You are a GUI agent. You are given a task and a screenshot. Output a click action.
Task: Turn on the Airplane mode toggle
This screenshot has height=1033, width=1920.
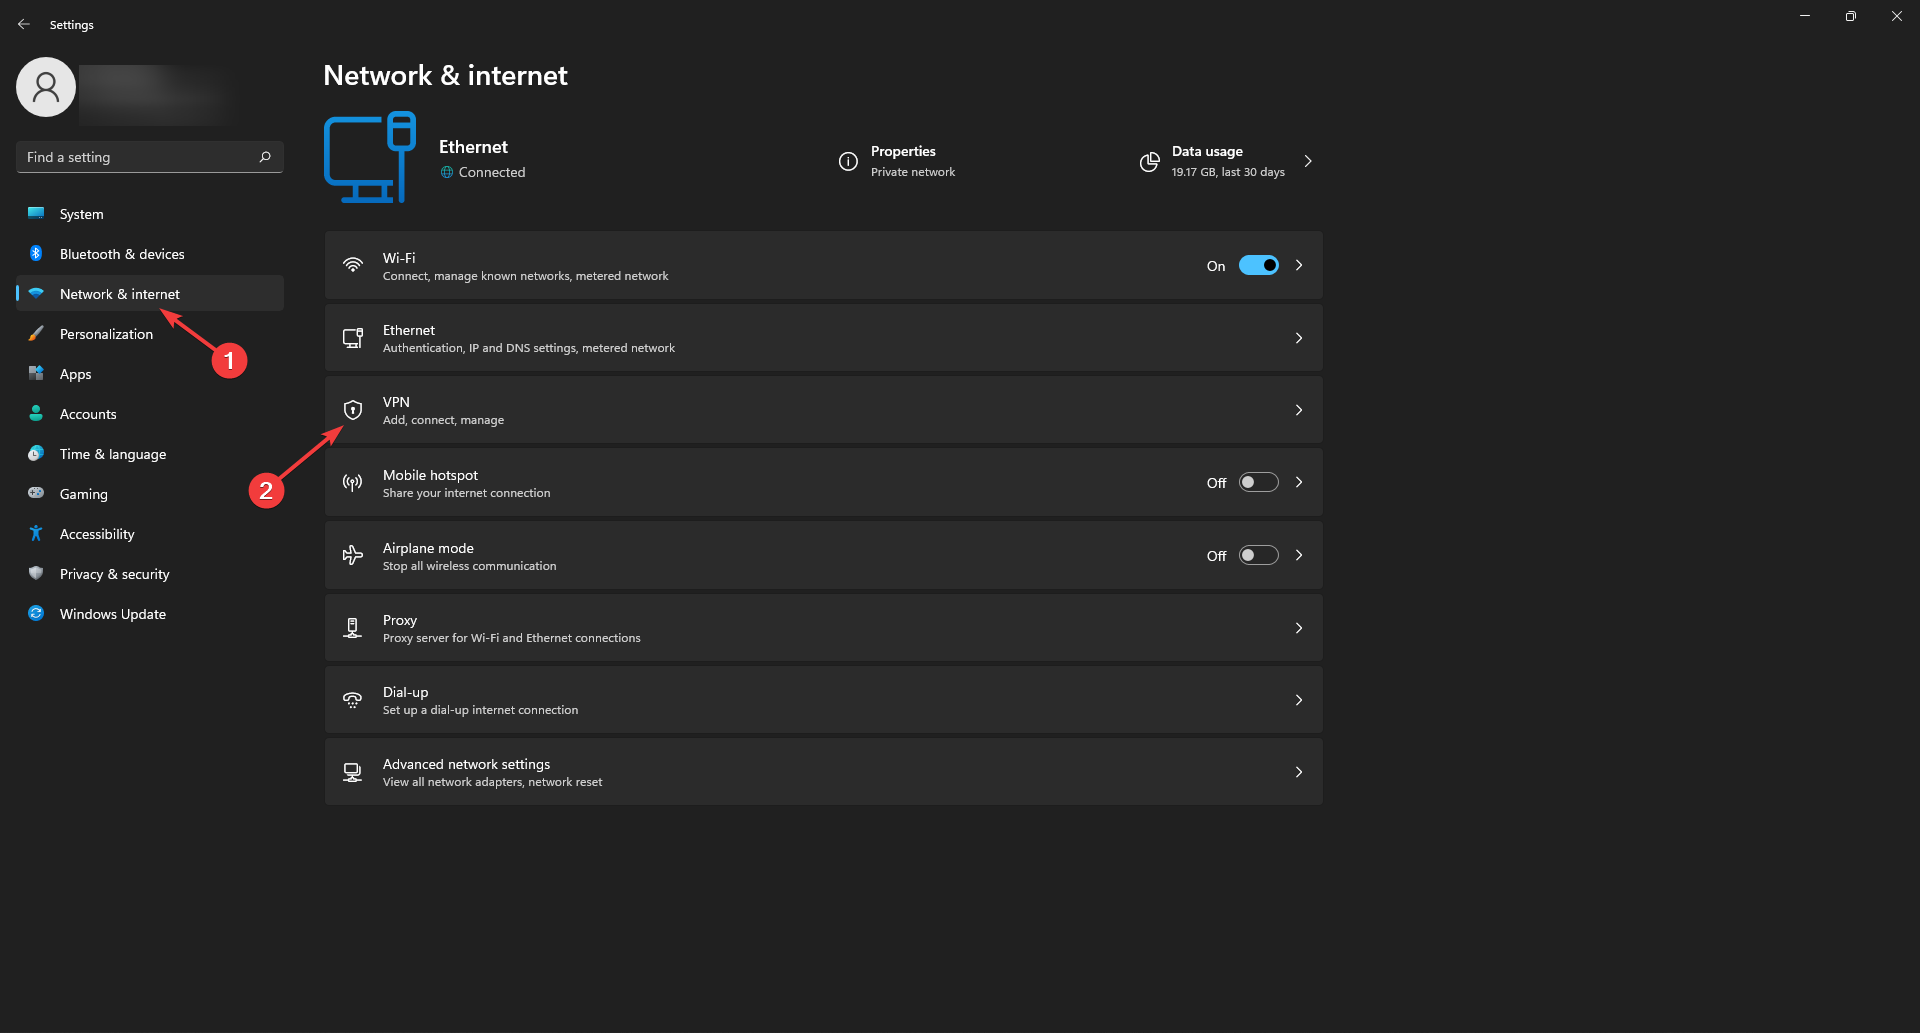coord(1259,555)
